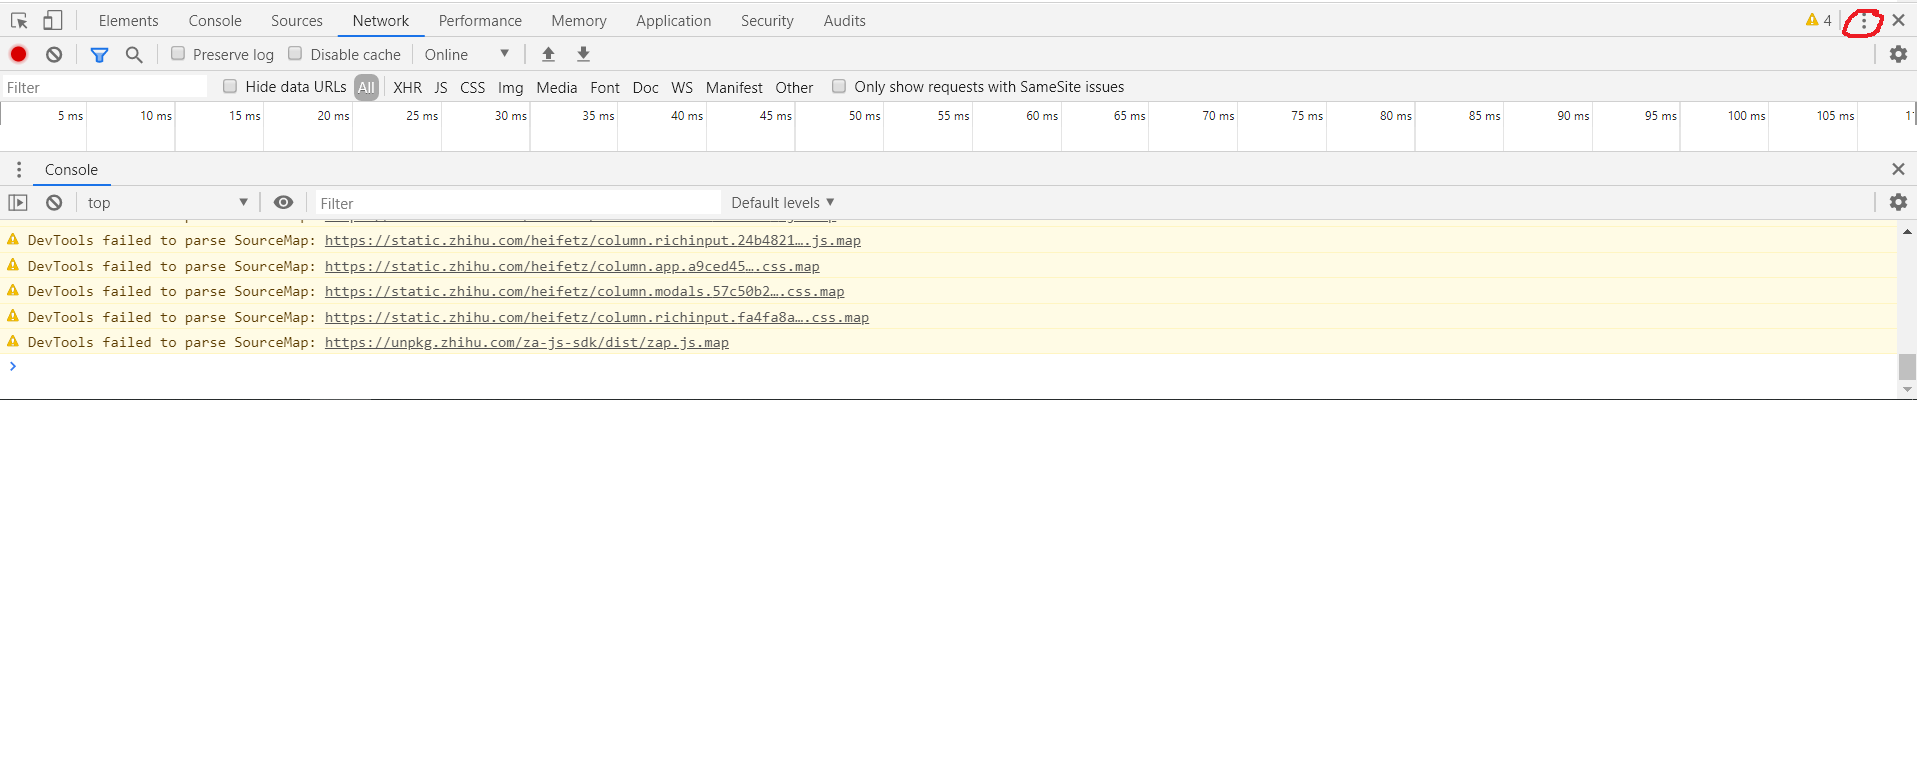The image size is (1917, 775).
Task: Open column.richinput.24b4821 js.map link
Action: click(592, 240)
